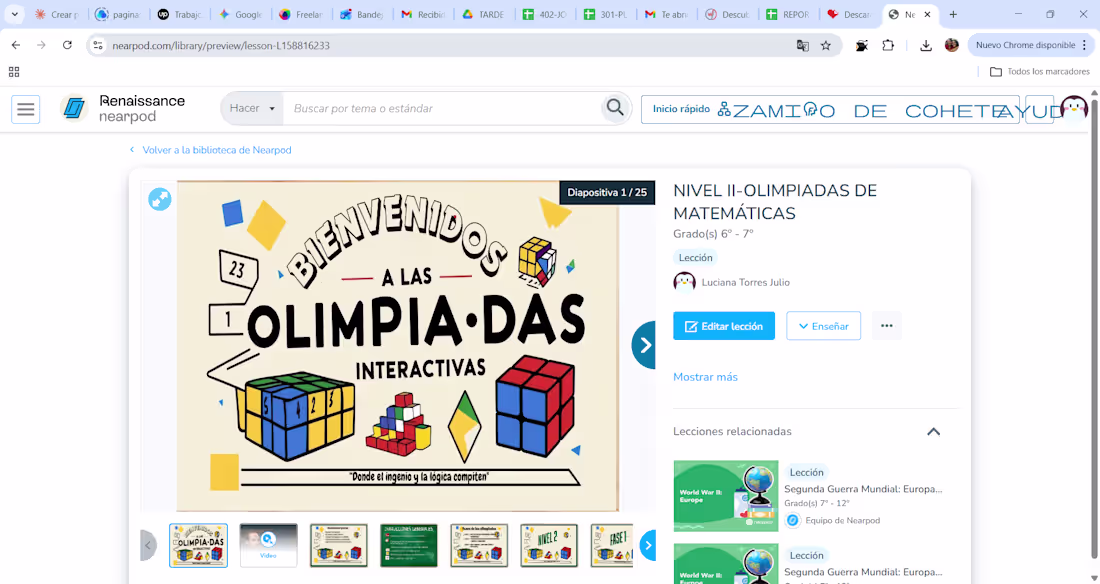The width and height of the screenshot is (1100, 584).
Task: Click the Renaissance Nearpod logo
Action: pyautogui.click(x=123, y=109)
